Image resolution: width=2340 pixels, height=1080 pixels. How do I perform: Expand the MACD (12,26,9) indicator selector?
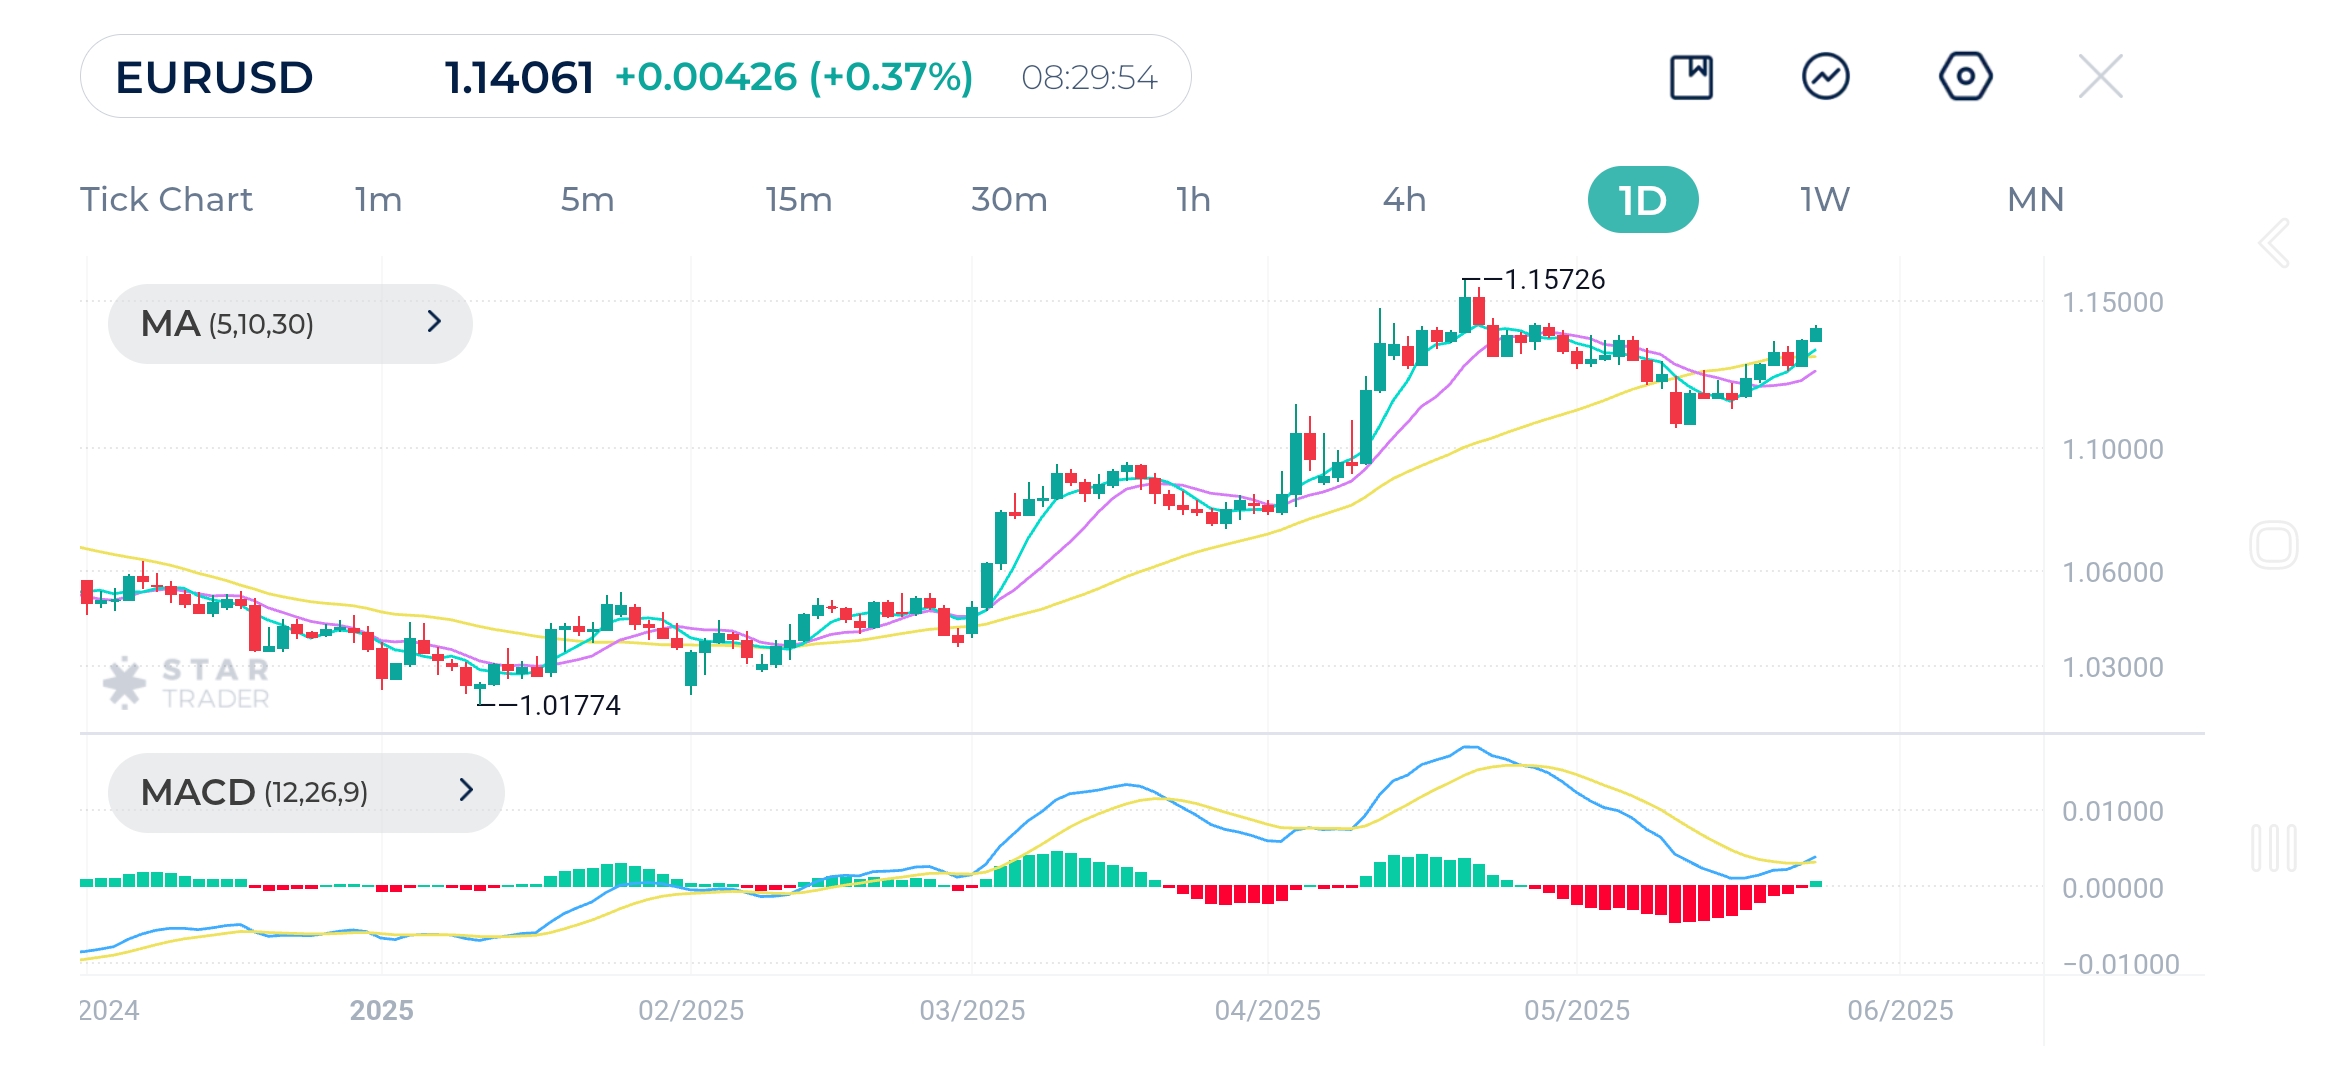click(x=305, y=792)
